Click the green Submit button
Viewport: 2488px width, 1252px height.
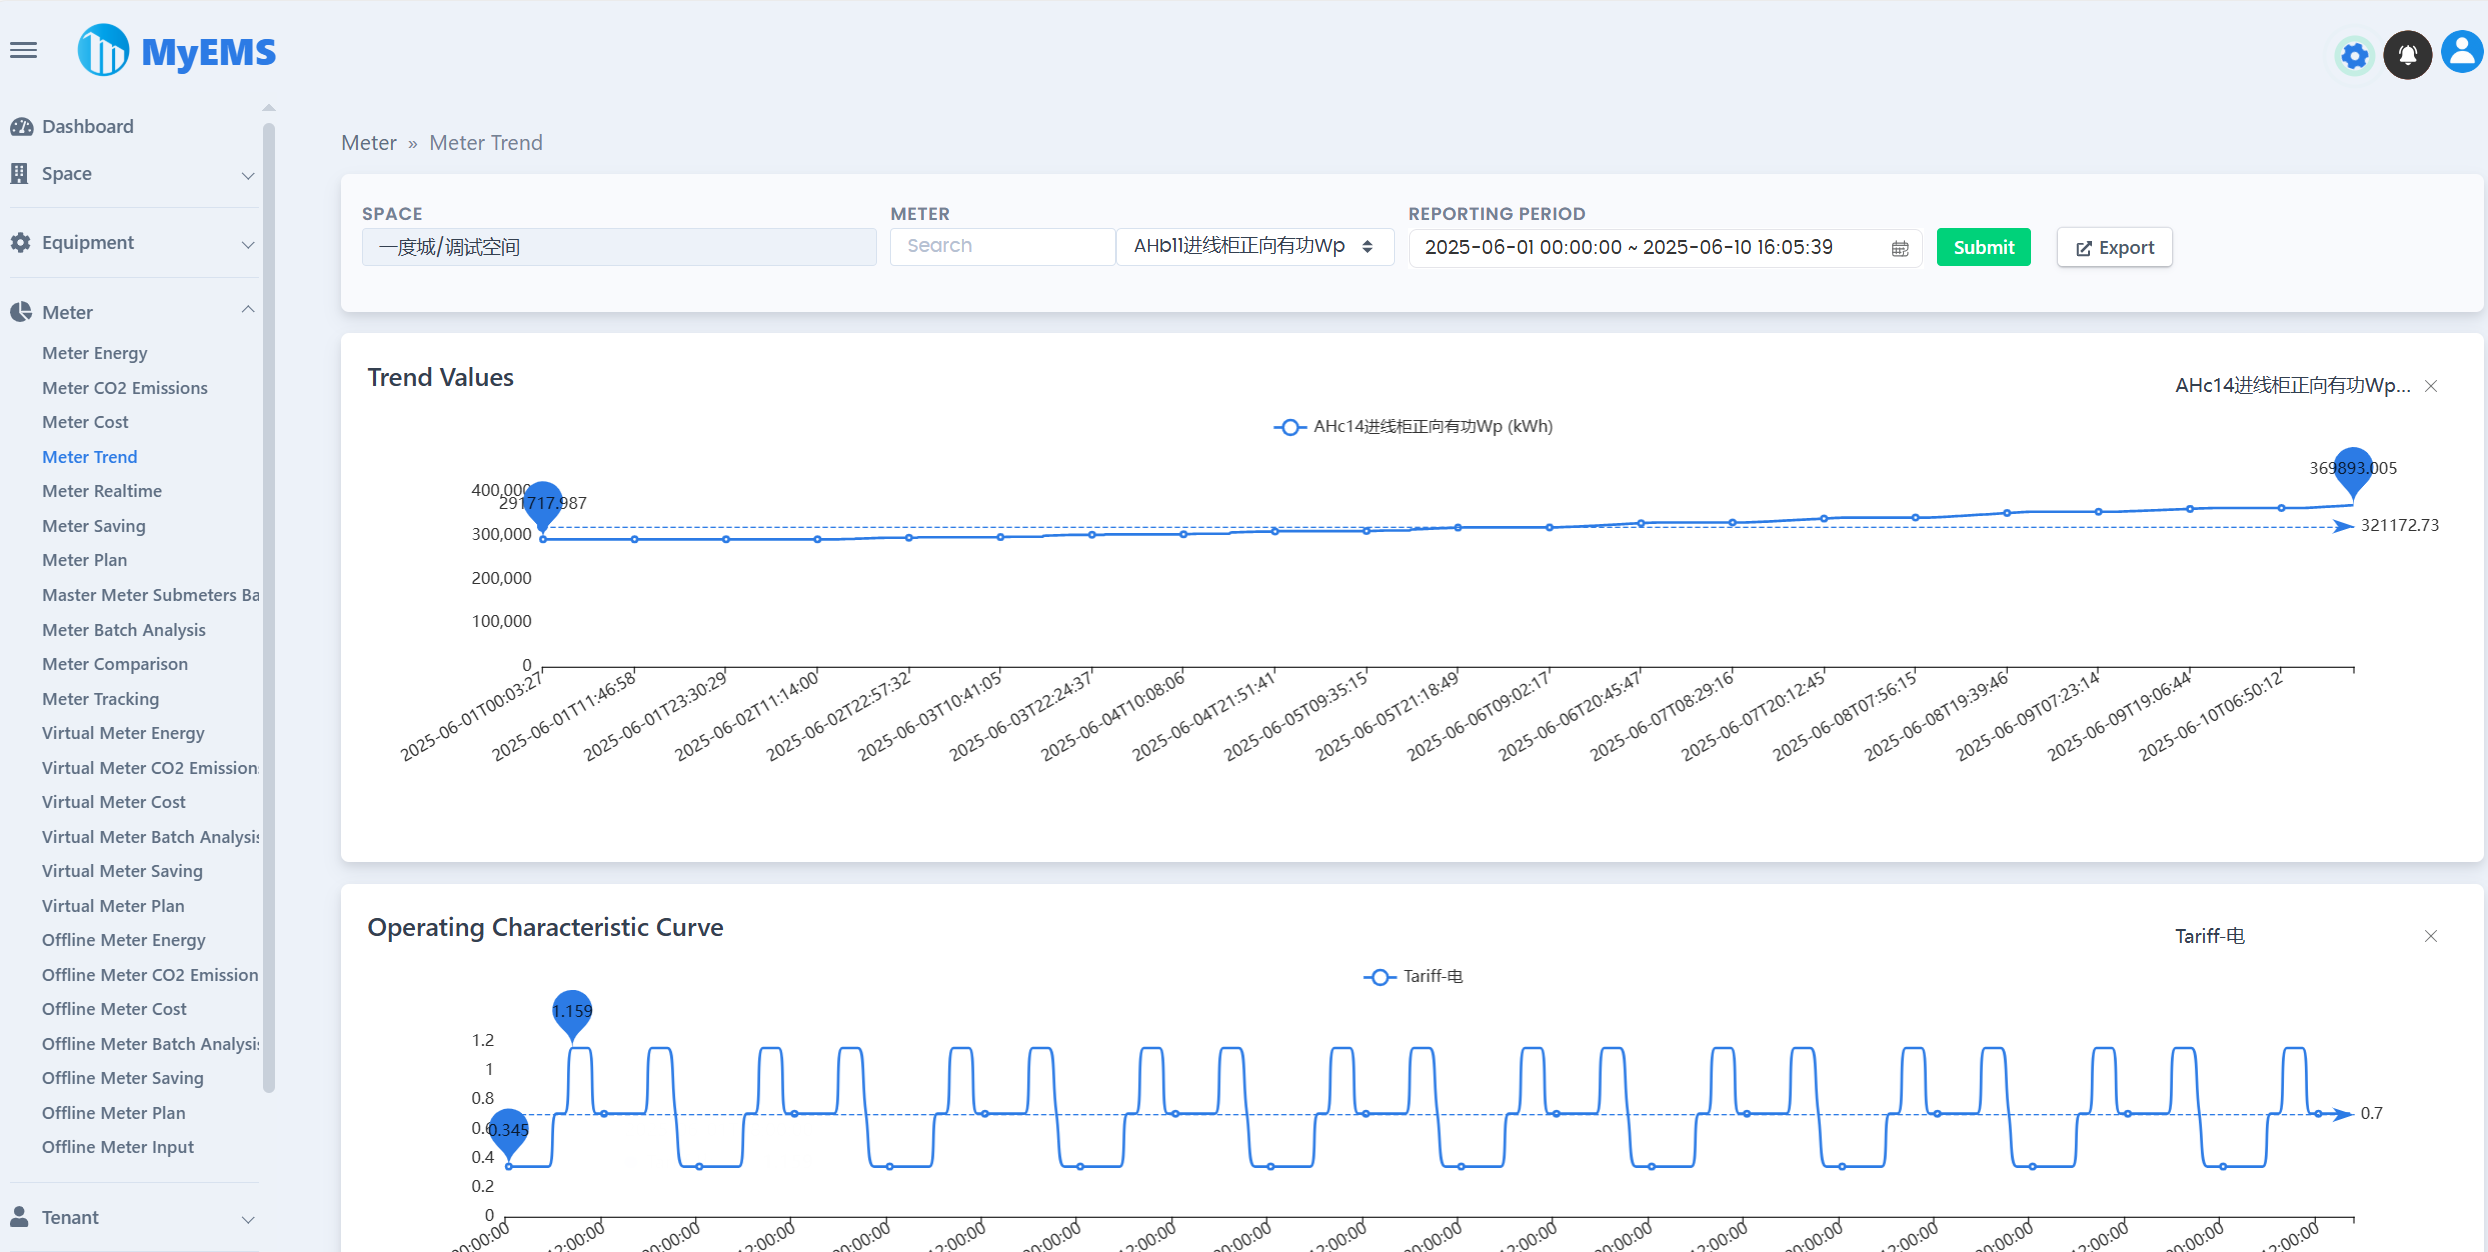[1983, 247]
